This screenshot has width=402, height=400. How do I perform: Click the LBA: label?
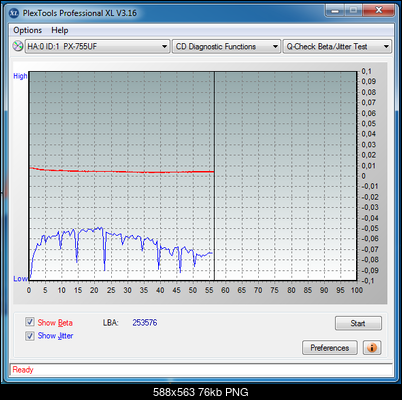point(111,323)
